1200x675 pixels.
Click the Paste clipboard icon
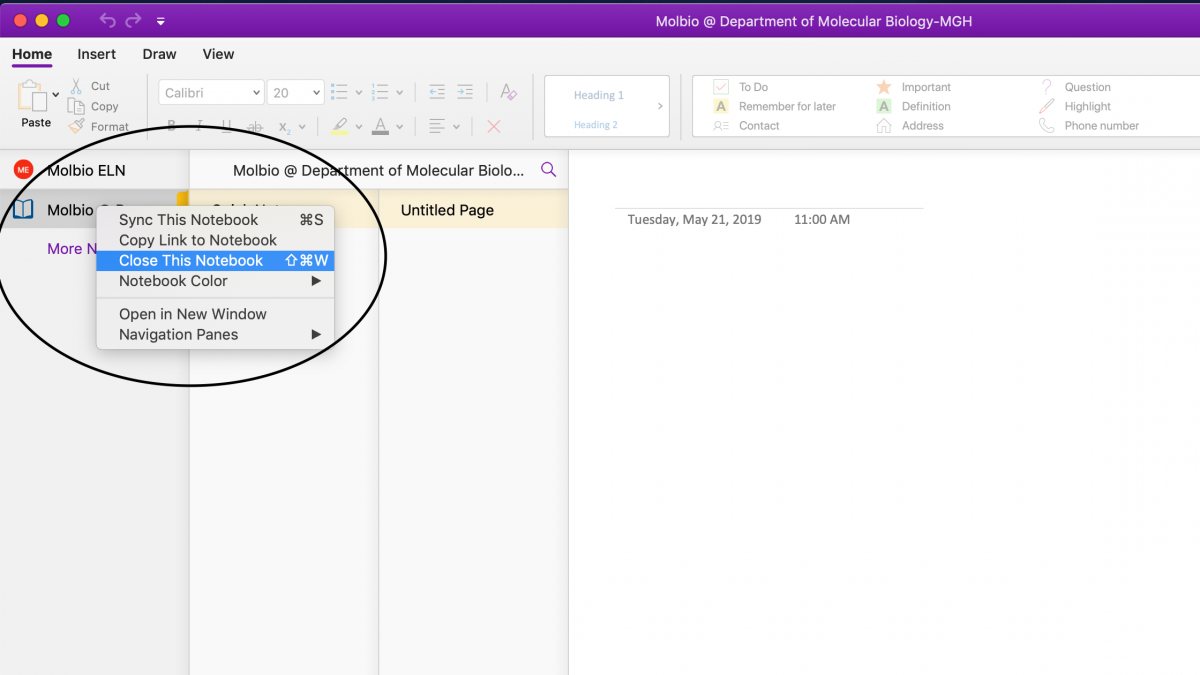click(31, 97)
